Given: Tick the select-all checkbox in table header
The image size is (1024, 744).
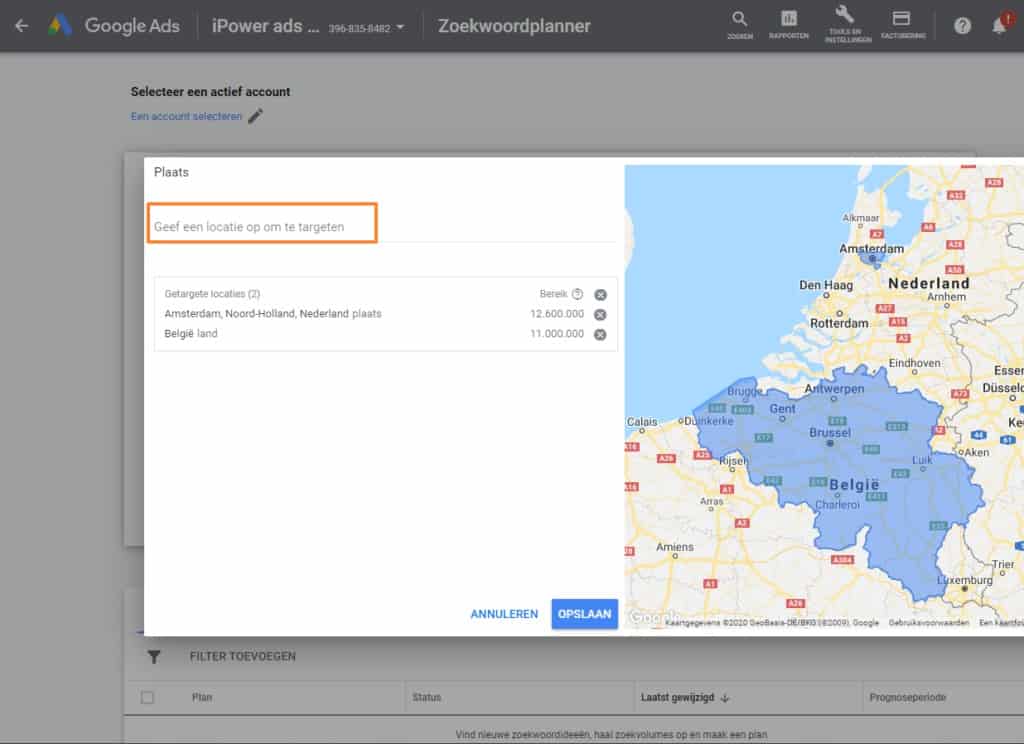Looking at the screenshot, I should tap(148, 698).
